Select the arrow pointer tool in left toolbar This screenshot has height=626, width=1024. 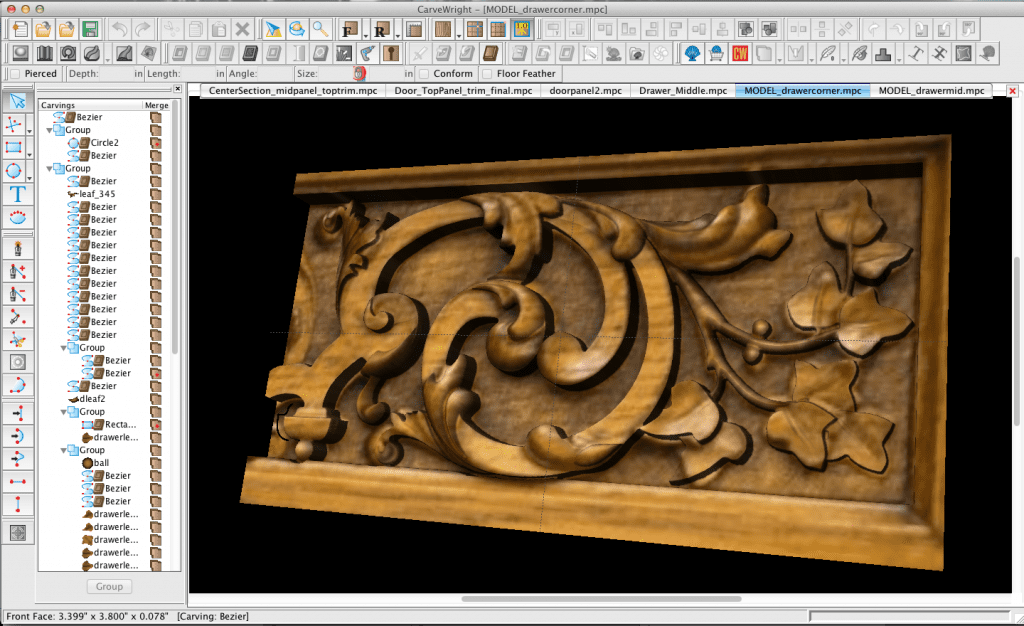pyautogui.click(x=17, y=101)
